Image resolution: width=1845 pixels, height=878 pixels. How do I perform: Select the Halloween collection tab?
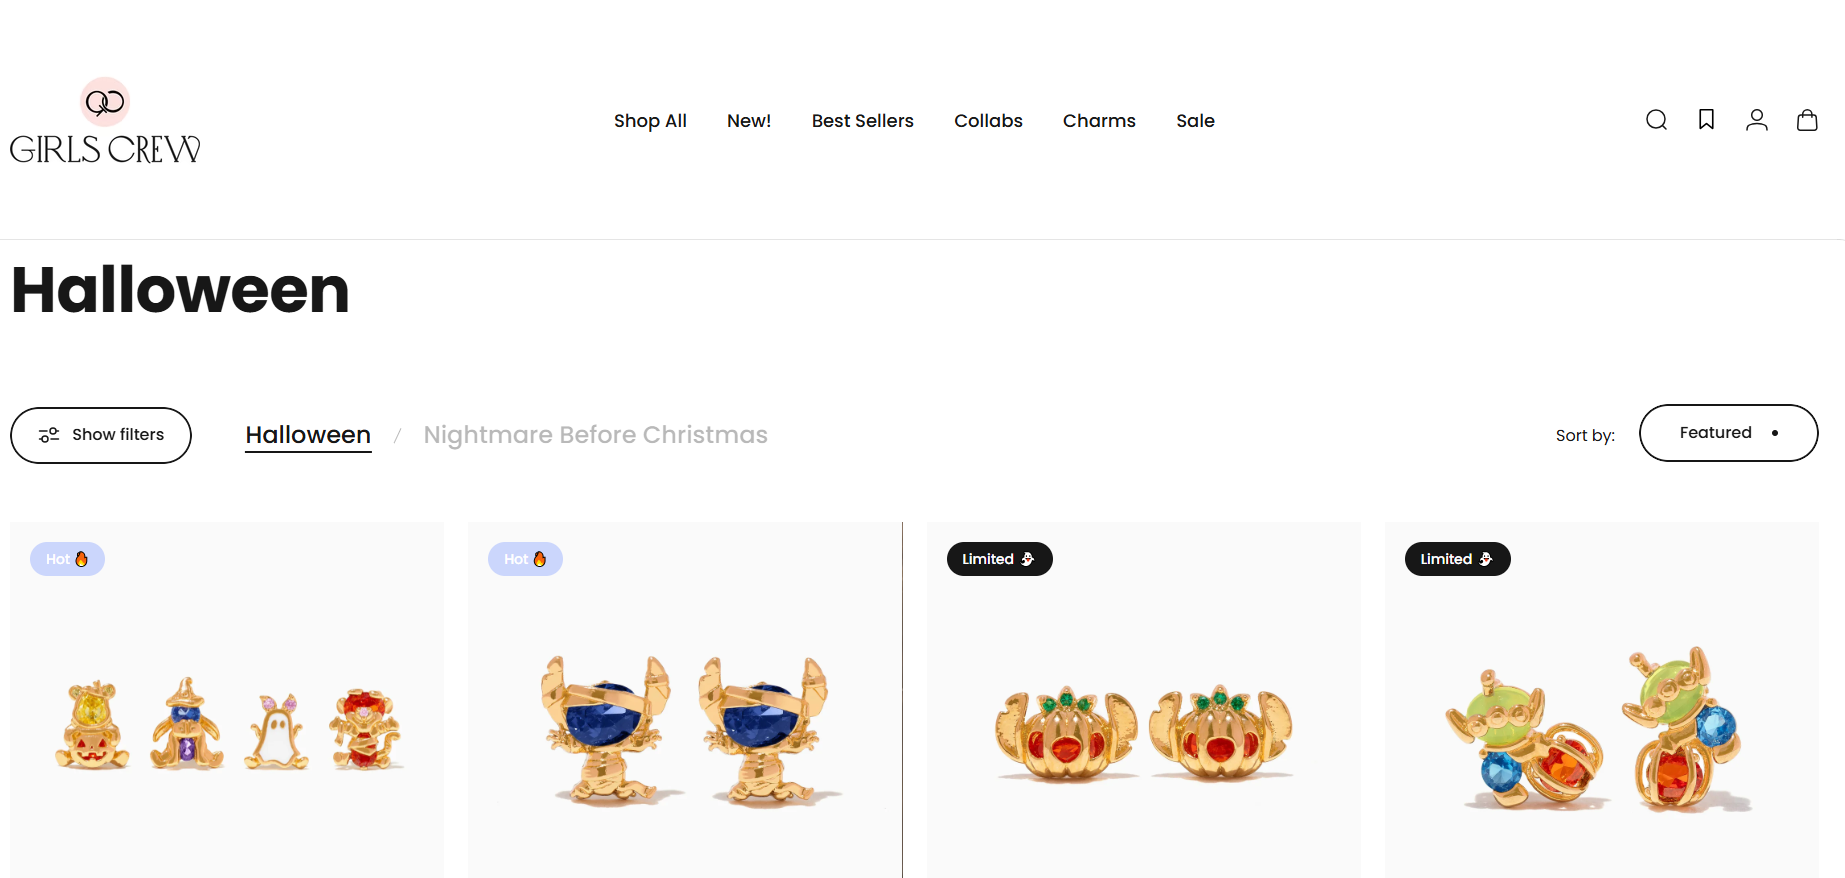click(x=308, y=435)
